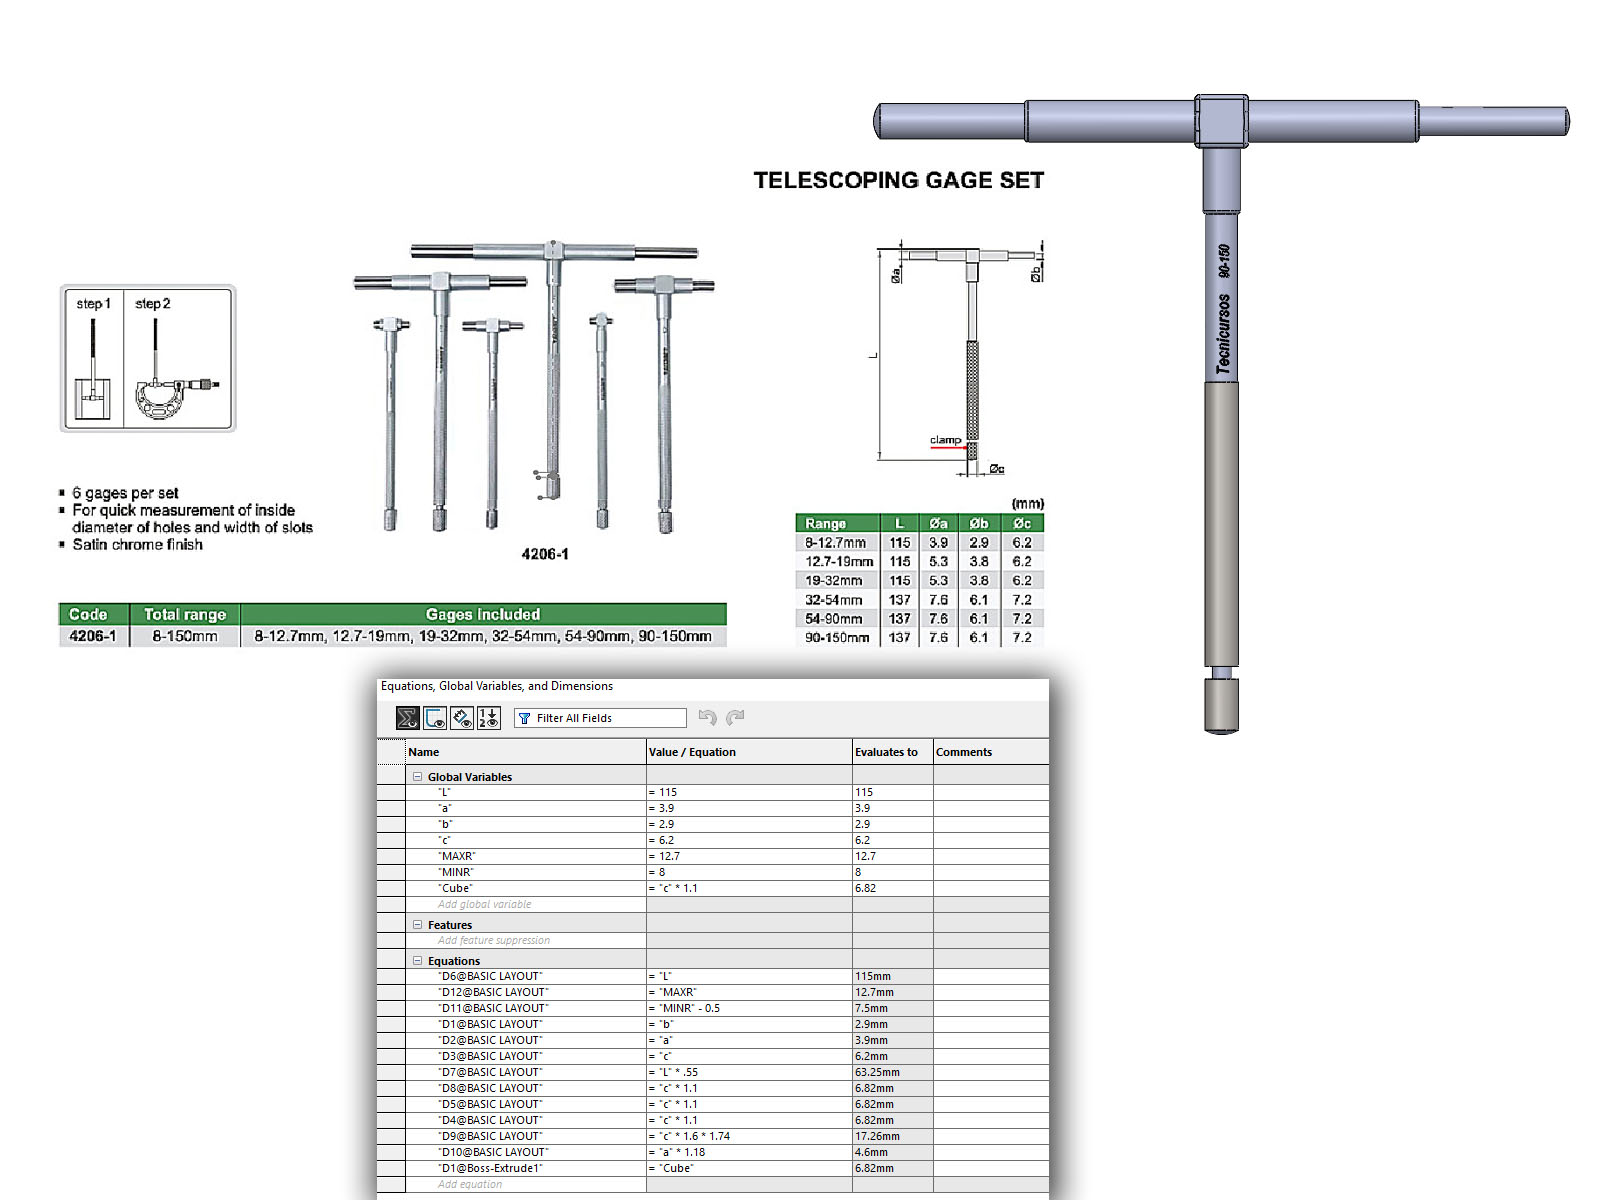Switch to Equation View
The image size is (1600, 1200).
click(x=407, y=718)
